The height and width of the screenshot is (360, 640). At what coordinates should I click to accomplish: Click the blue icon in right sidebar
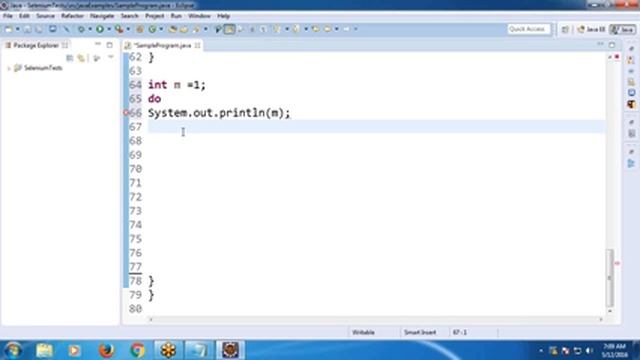point(631,93)
